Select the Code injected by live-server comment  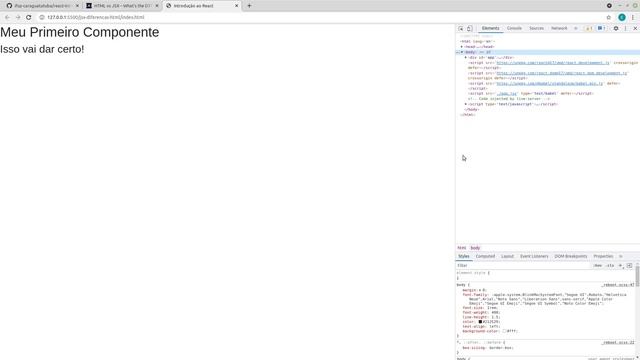click(x=509, y=99)
